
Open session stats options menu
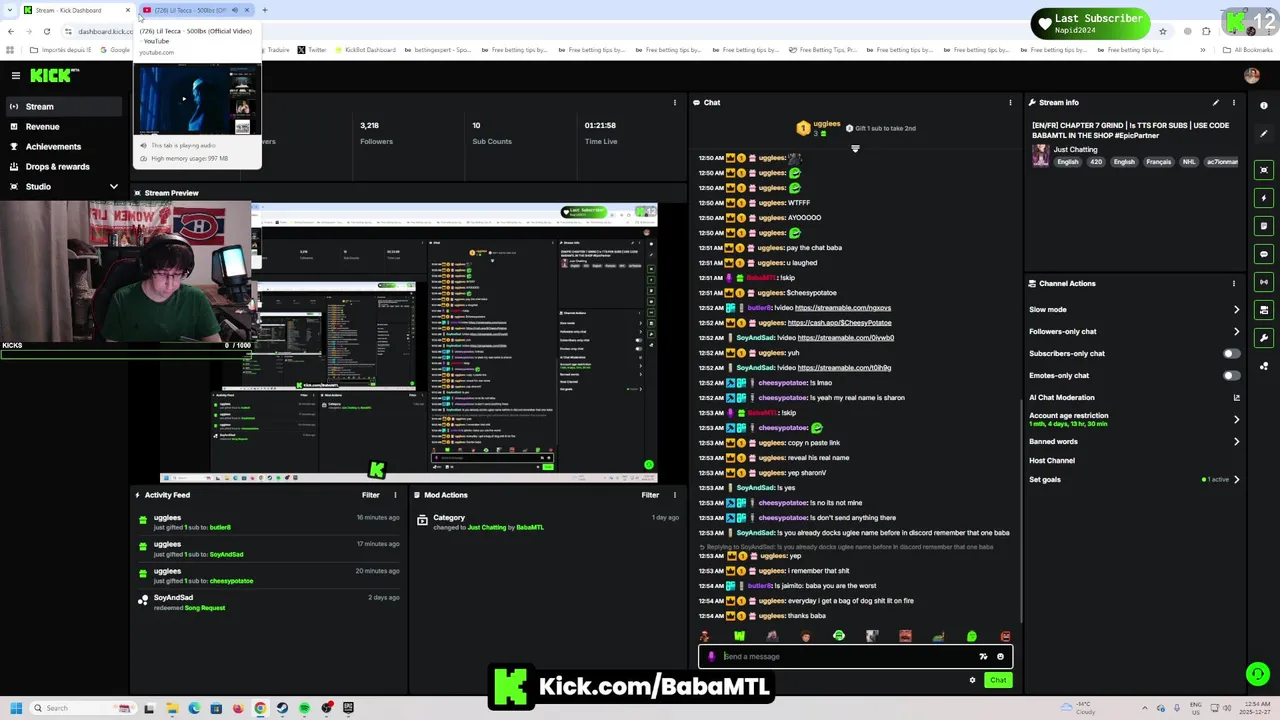[675, 102]
